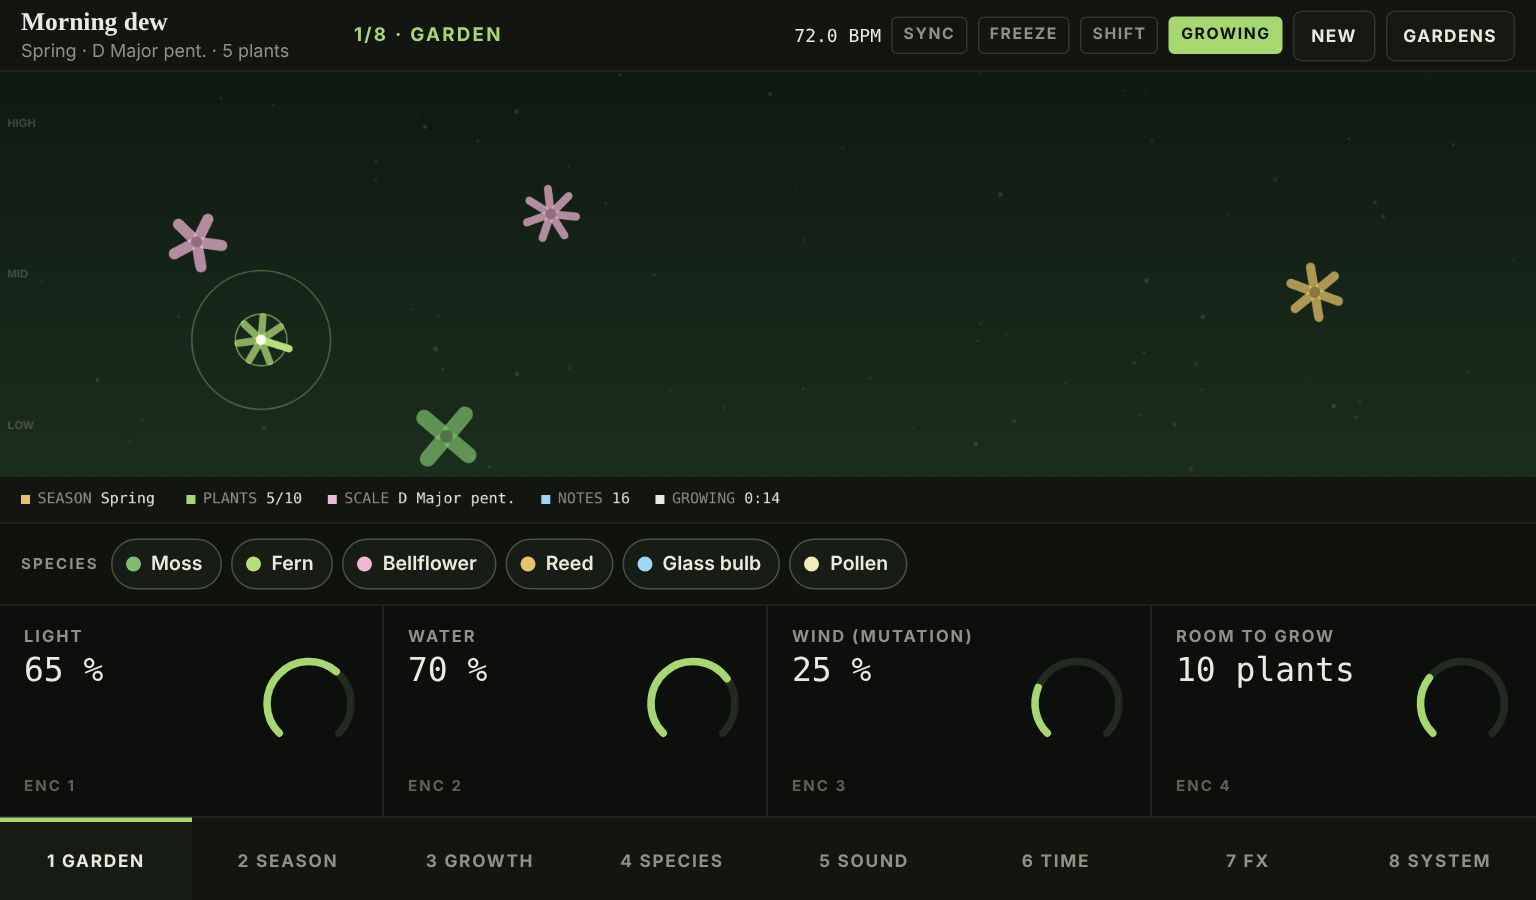1536x900 pixels.
Task: Click the 65 % light value
Action: click(64, 670)
